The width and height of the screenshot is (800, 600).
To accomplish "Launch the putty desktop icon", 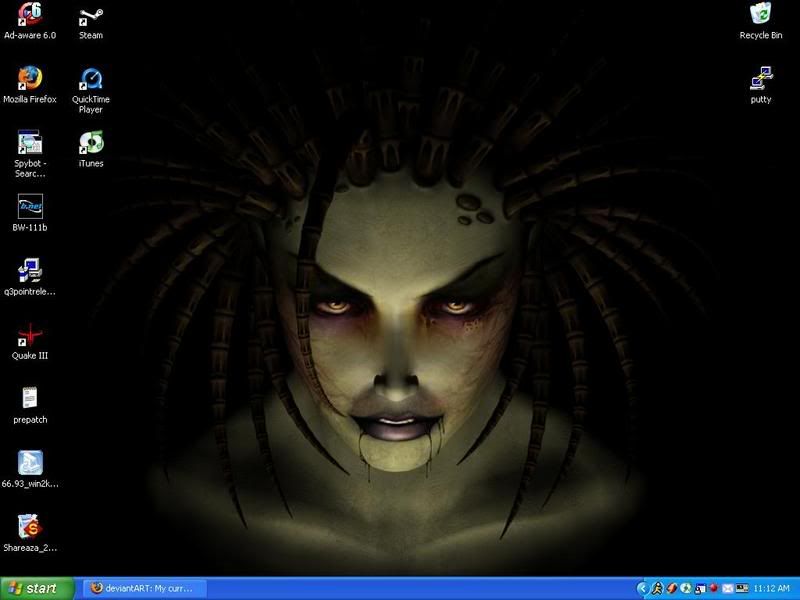I will [x=761, y=85].
